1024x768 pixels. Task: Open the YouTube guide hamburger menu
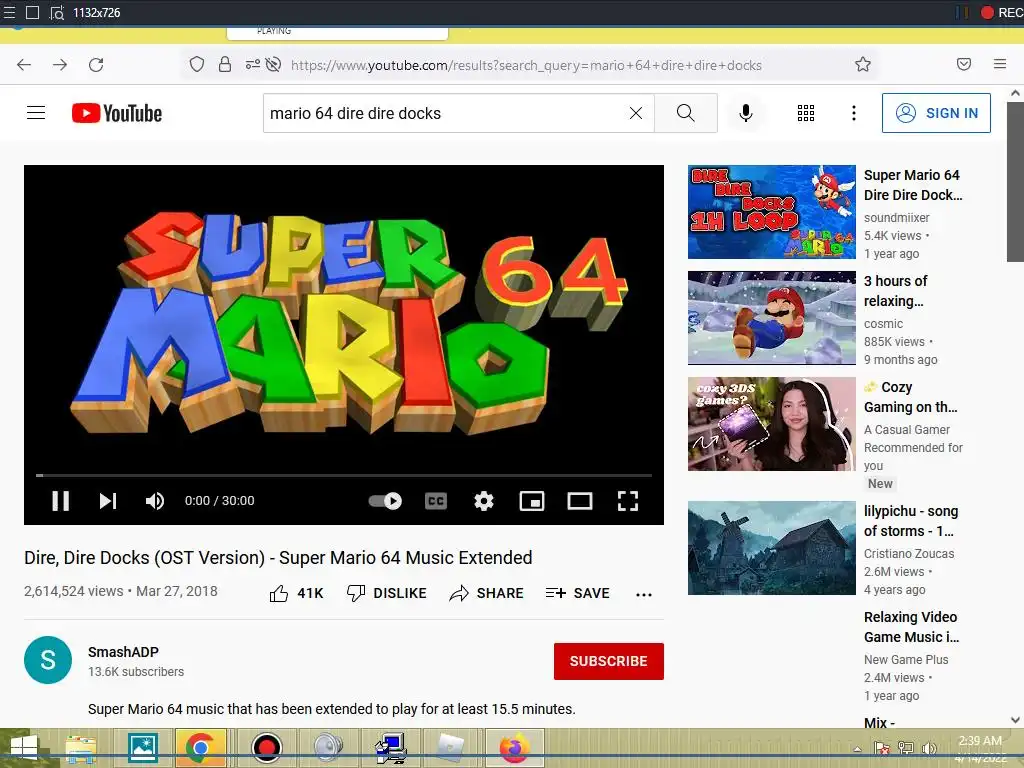click(36, 113)
